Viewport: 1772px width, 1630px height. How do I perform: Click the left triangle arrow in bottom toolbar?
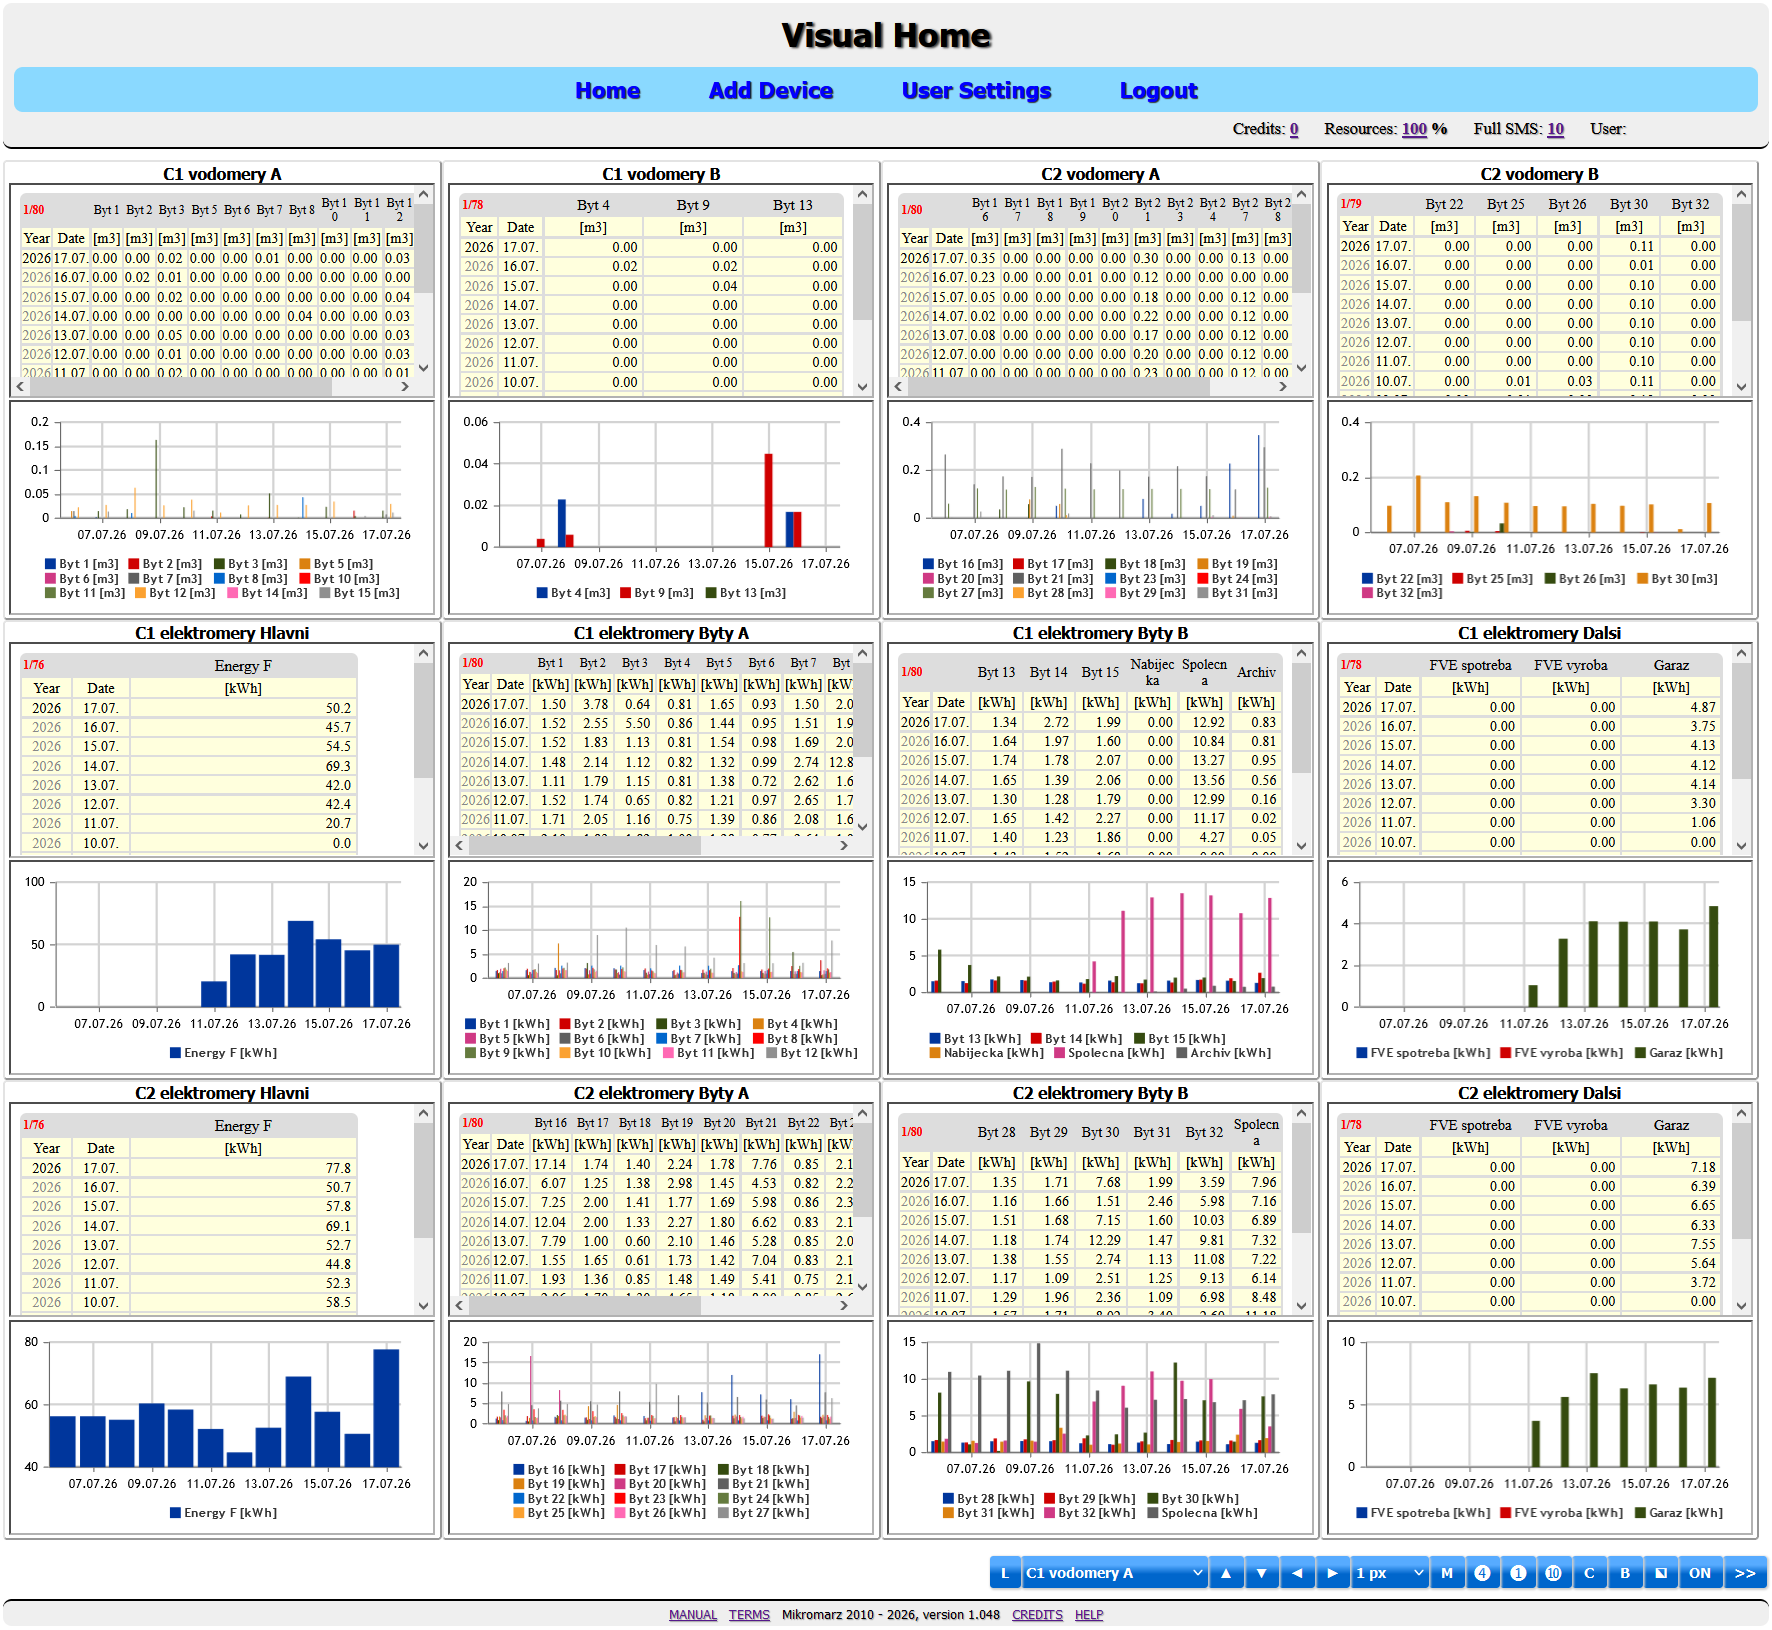1297,1573
